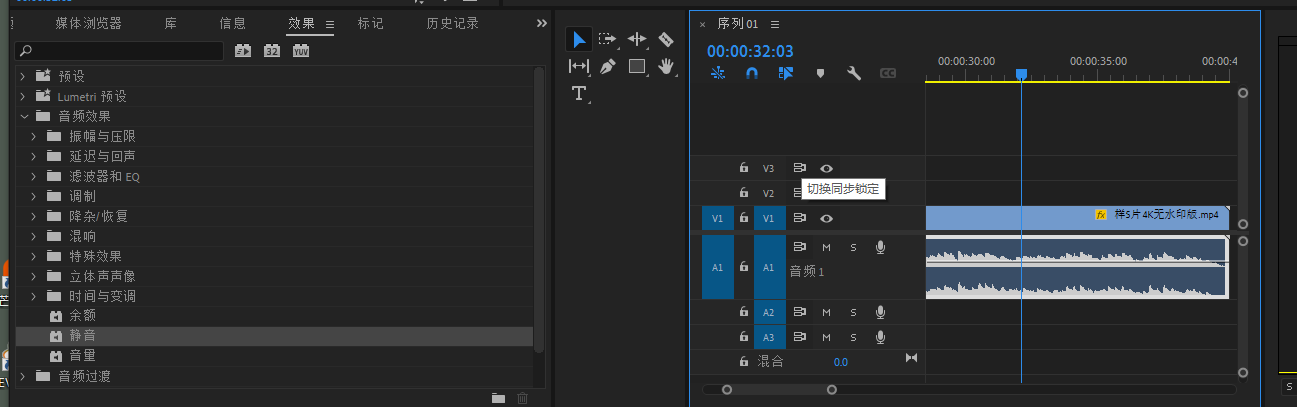This screenshot has width=1297, height=407.
Task: Select the Razor tool
Action: [666, 39]
